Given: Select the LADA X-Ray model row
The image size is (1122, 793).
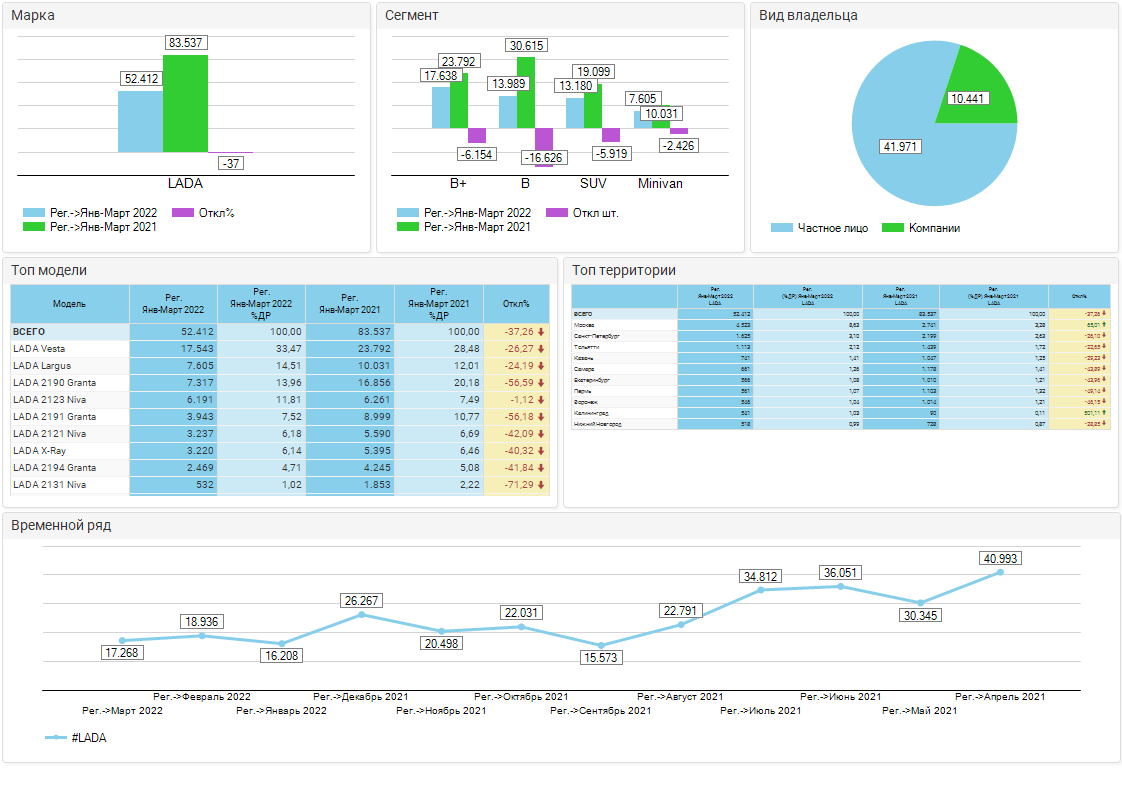Looking at the screenshot, I should (x=69, y=451).
